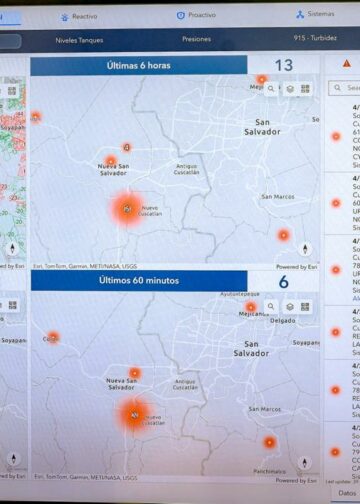
Task: Open the 915 - Turbidez sub-tab
Action: tap(315, 38)
